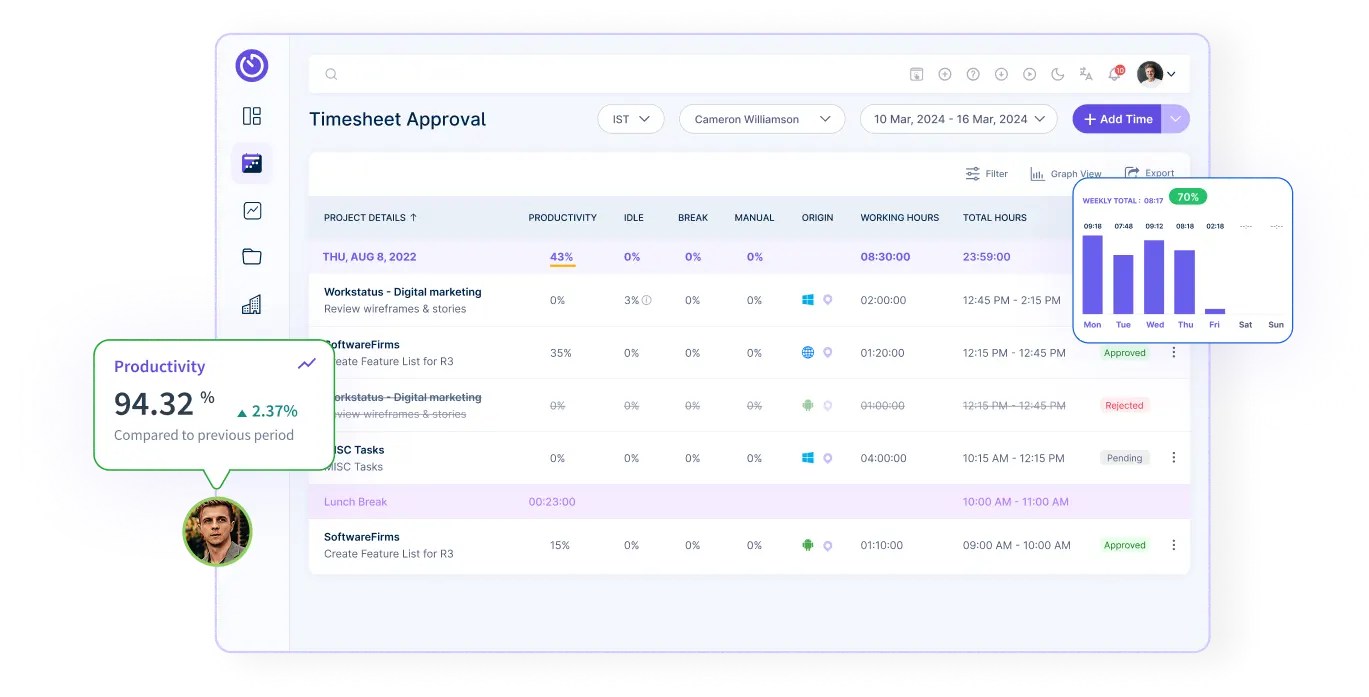Sort by the Project Details column header

click(x=370, y=217)
